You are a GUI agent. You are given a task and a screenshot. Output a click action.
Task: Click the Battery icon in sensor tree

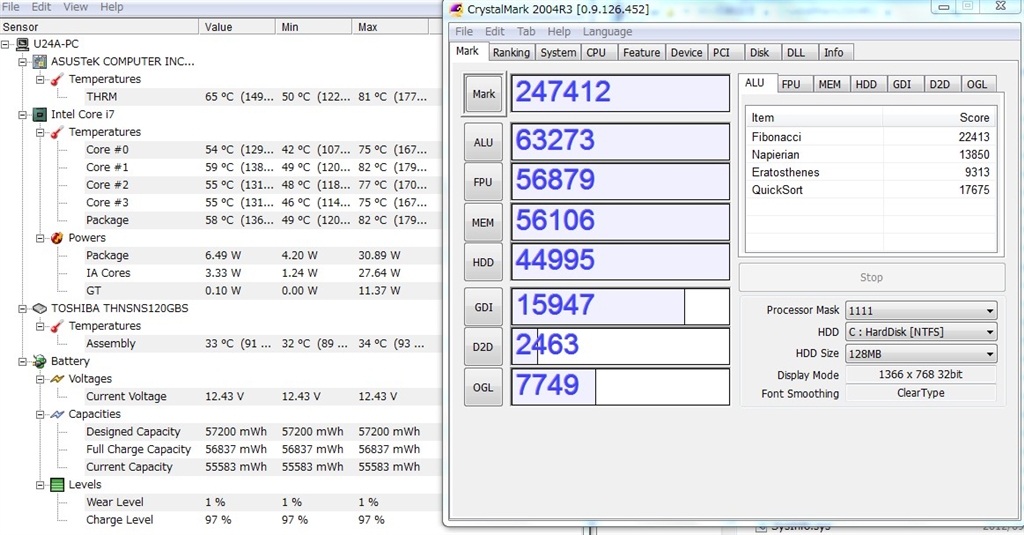[39, 361]
